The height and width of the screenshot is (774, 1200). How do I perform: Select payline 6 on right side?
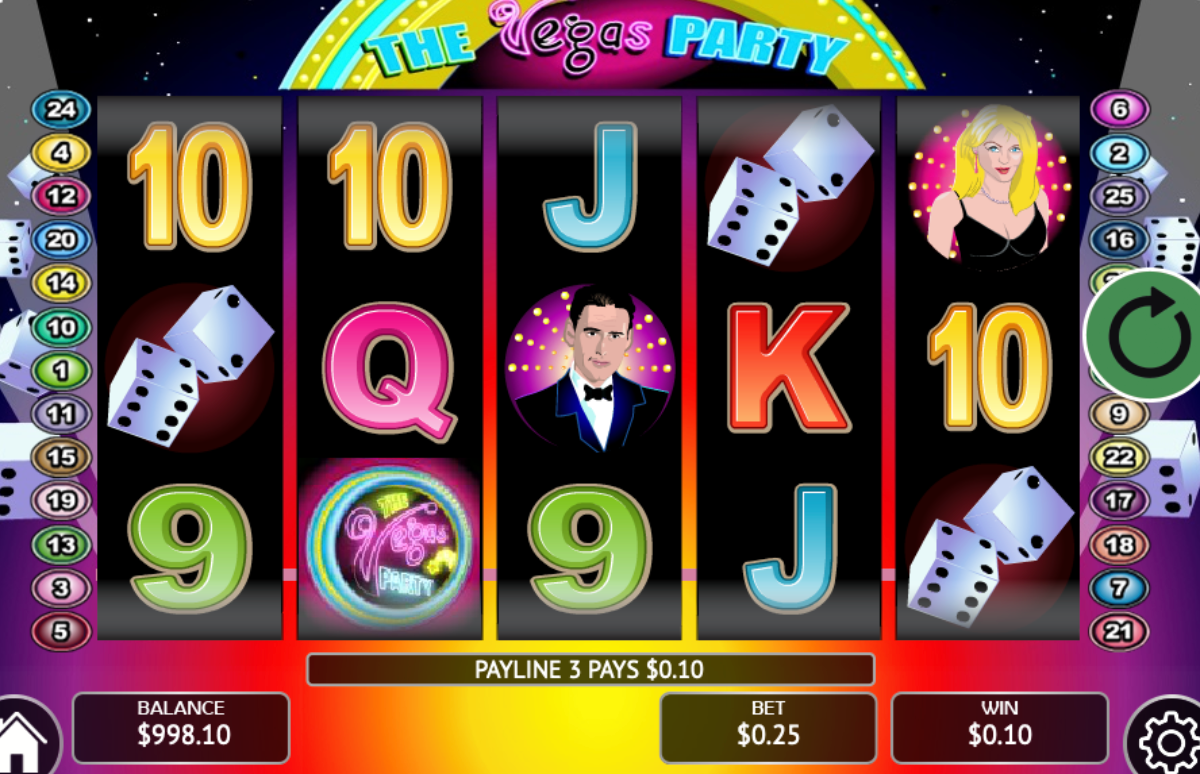click(1119, 110)
